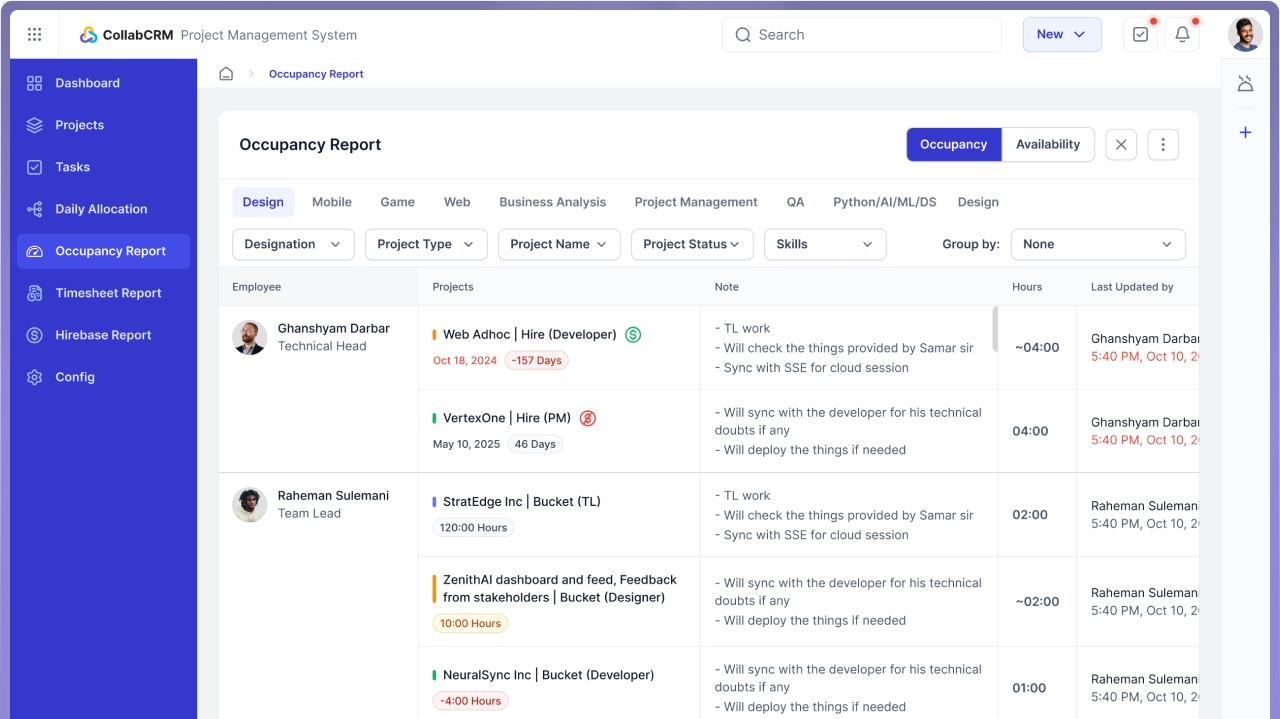Open the Group by None dropdown

click(x=1097, y=245)
